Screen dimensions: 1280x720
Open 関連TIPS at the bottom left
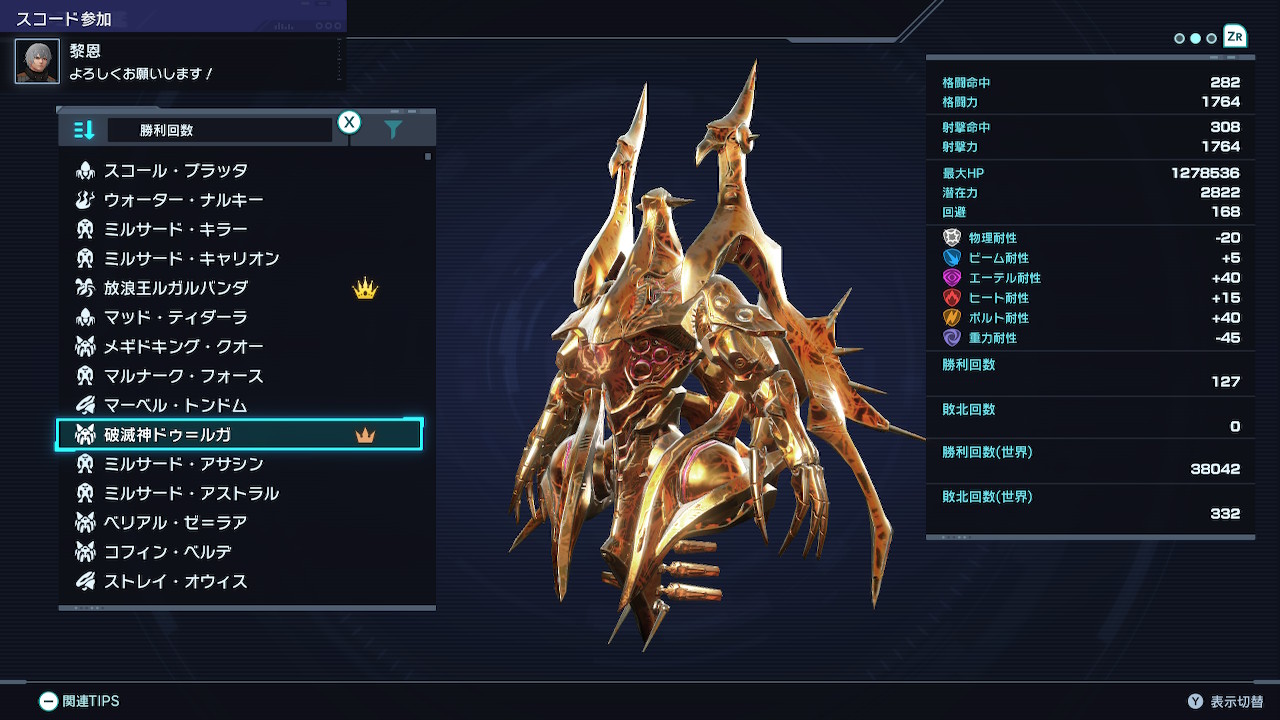[x=79, y=701]
